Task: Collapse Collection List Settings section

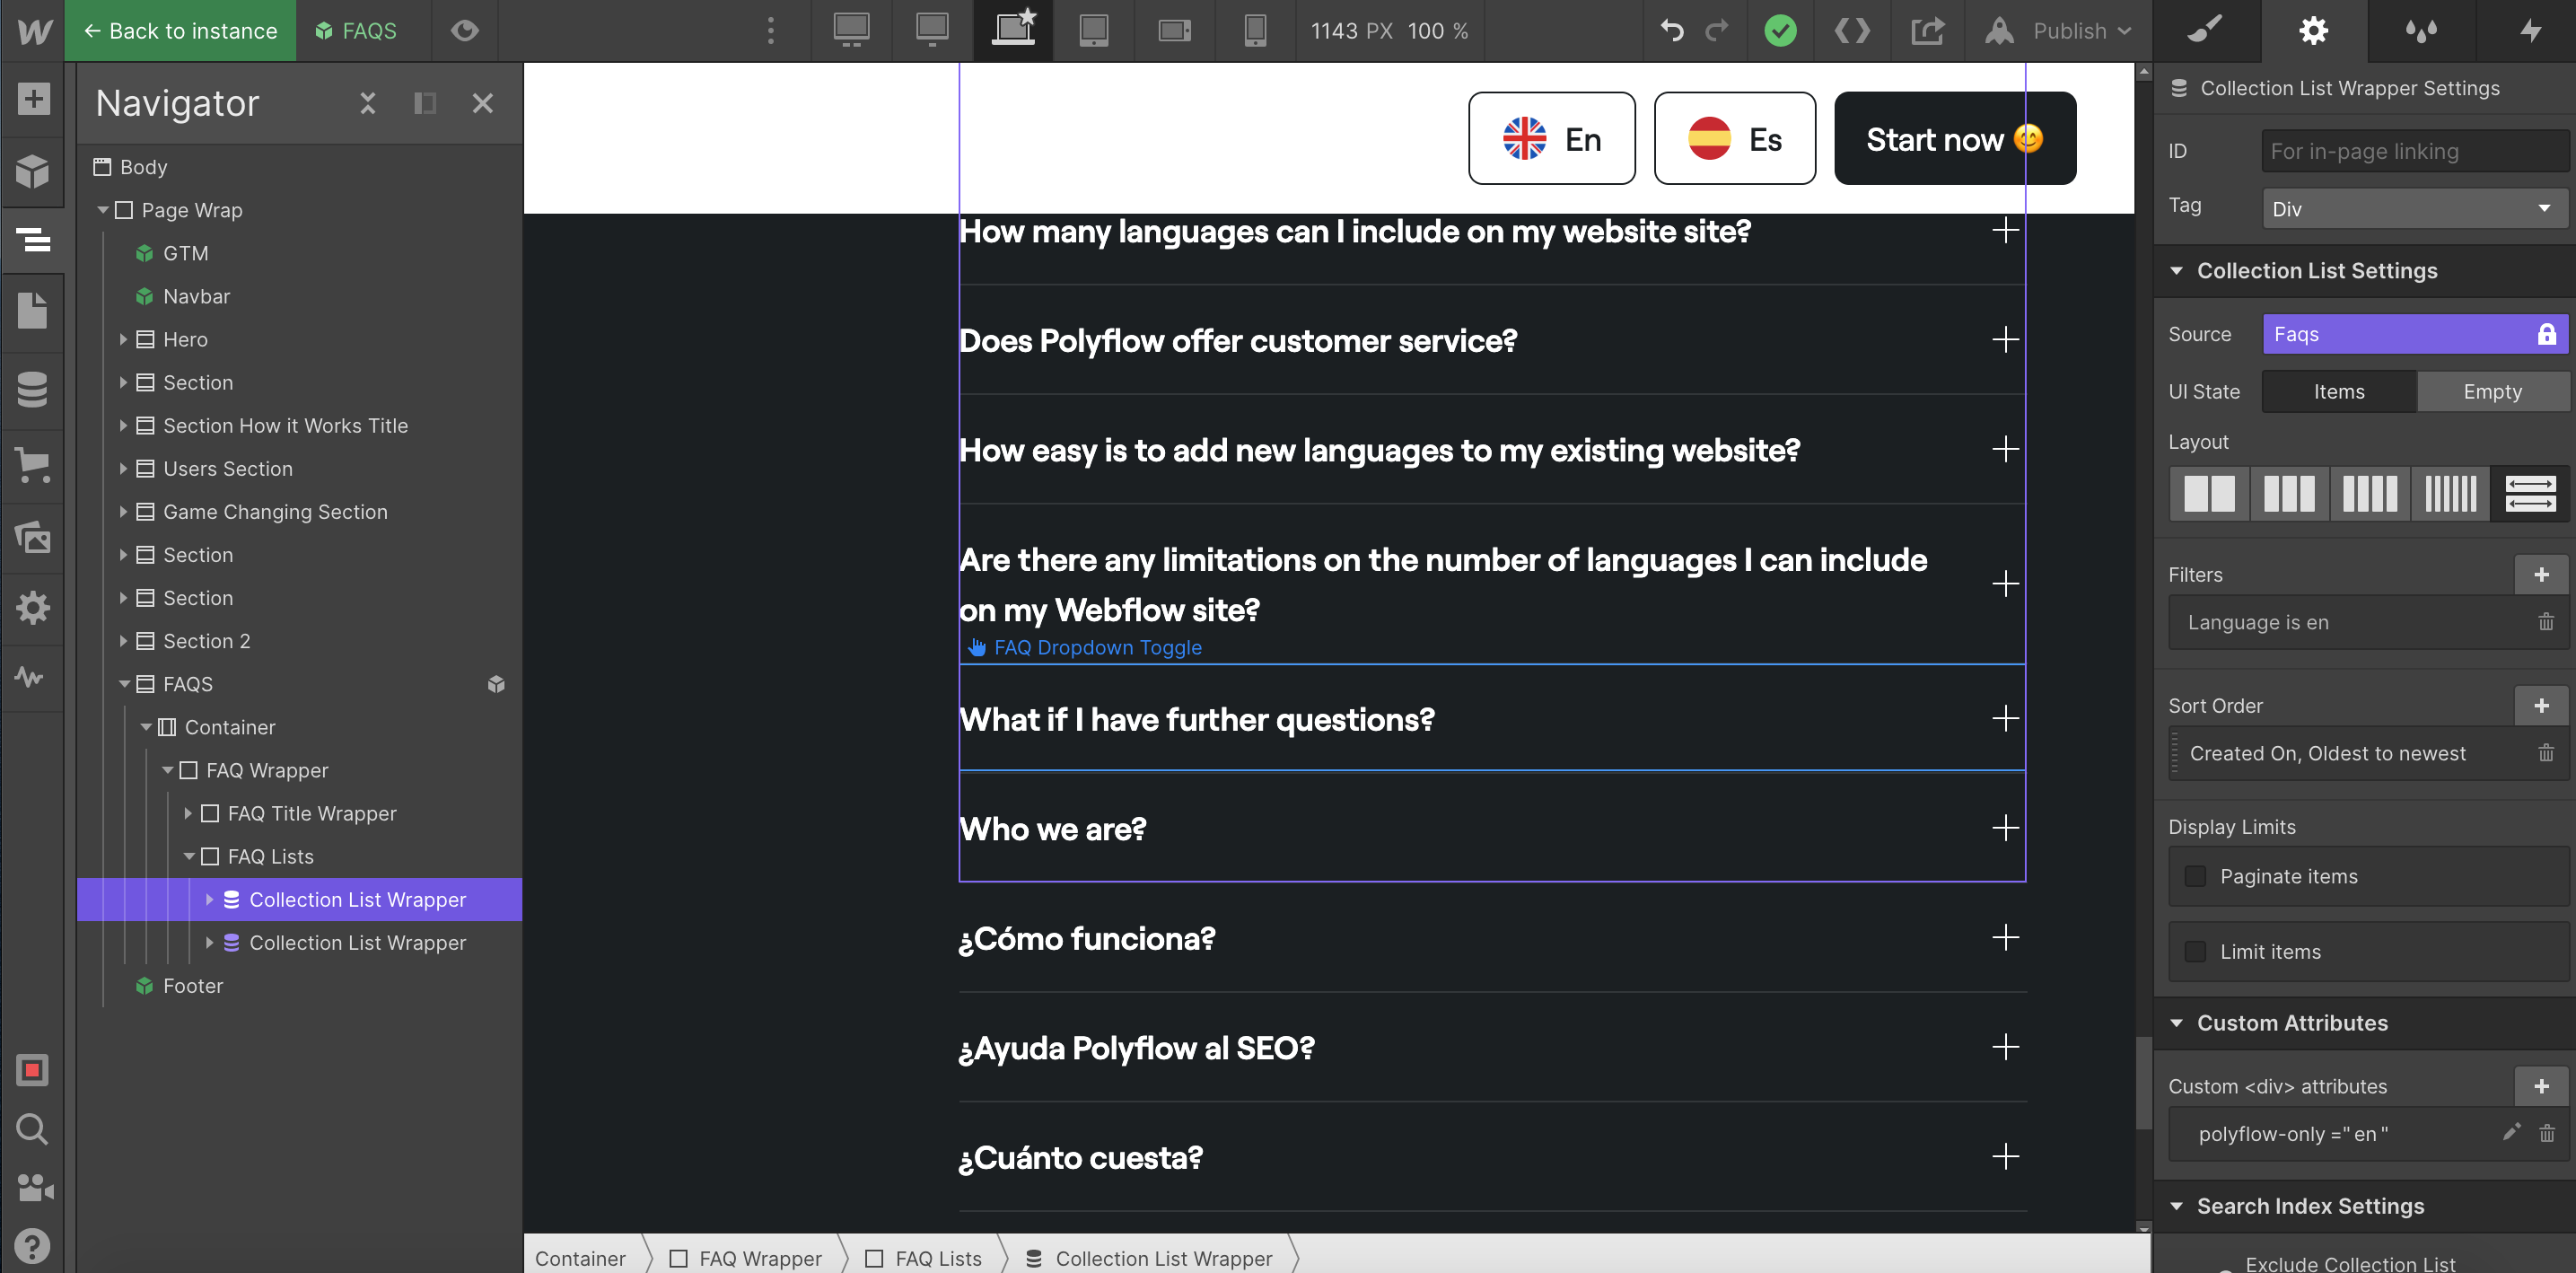Action: tap(2176, 271)
